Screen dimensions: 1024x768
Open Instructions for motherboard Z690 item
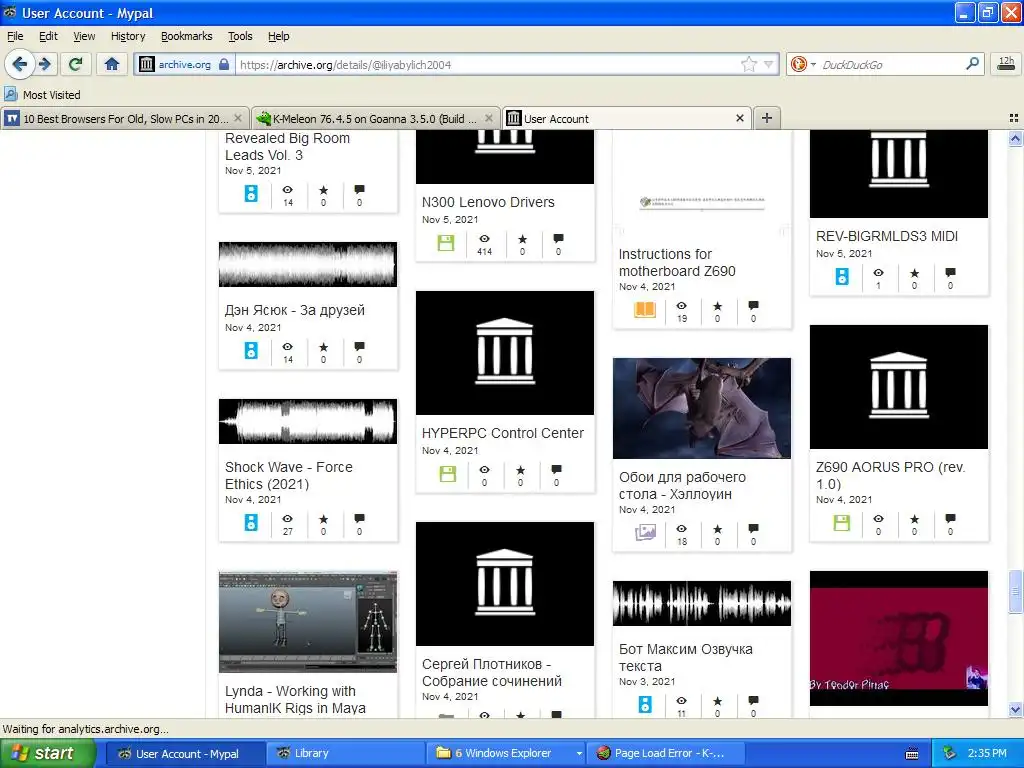coord(677,263)
